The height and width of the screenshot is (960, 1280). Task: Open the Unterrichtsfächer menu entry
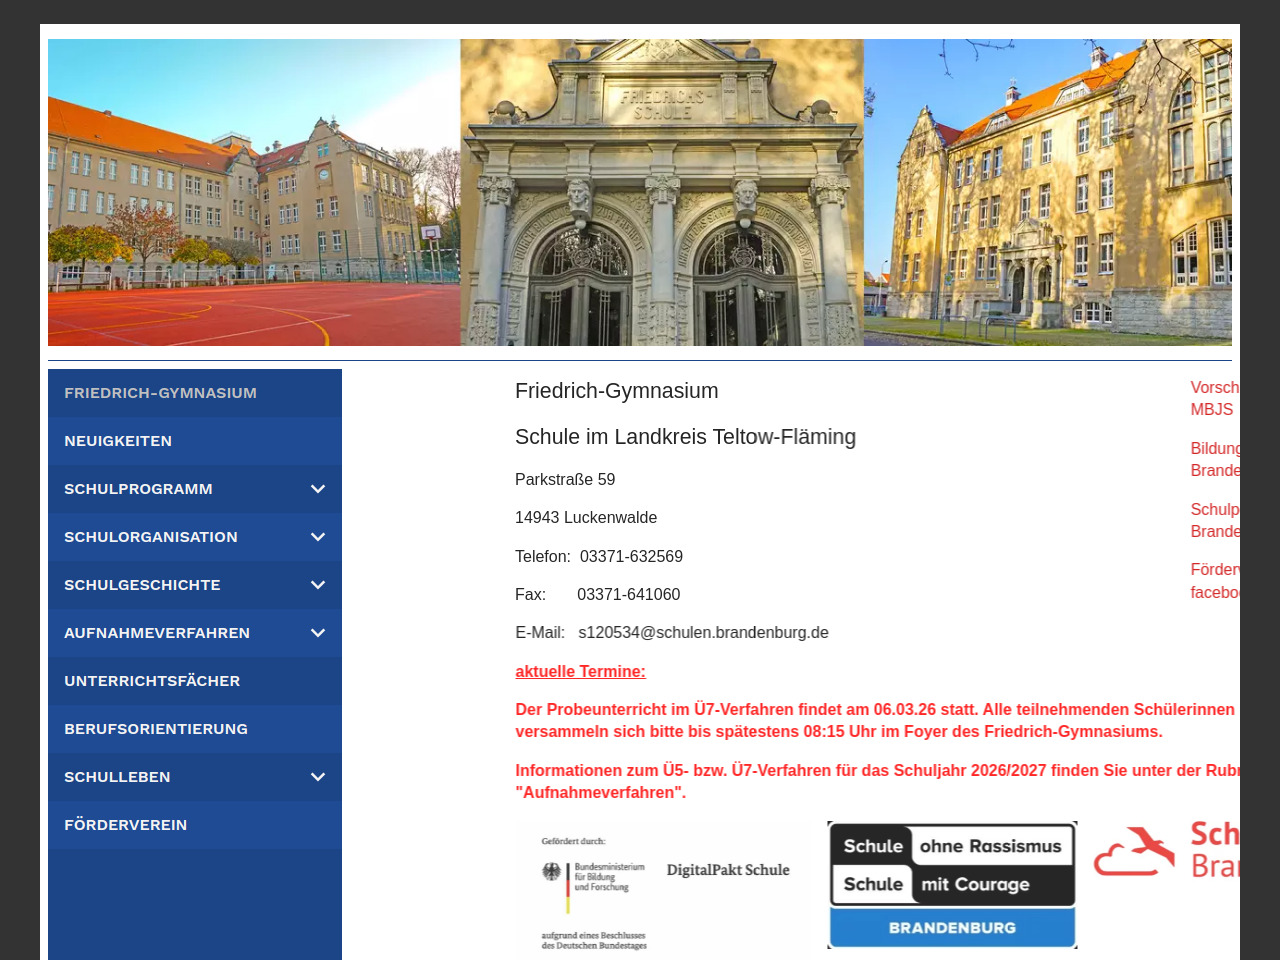152,681
